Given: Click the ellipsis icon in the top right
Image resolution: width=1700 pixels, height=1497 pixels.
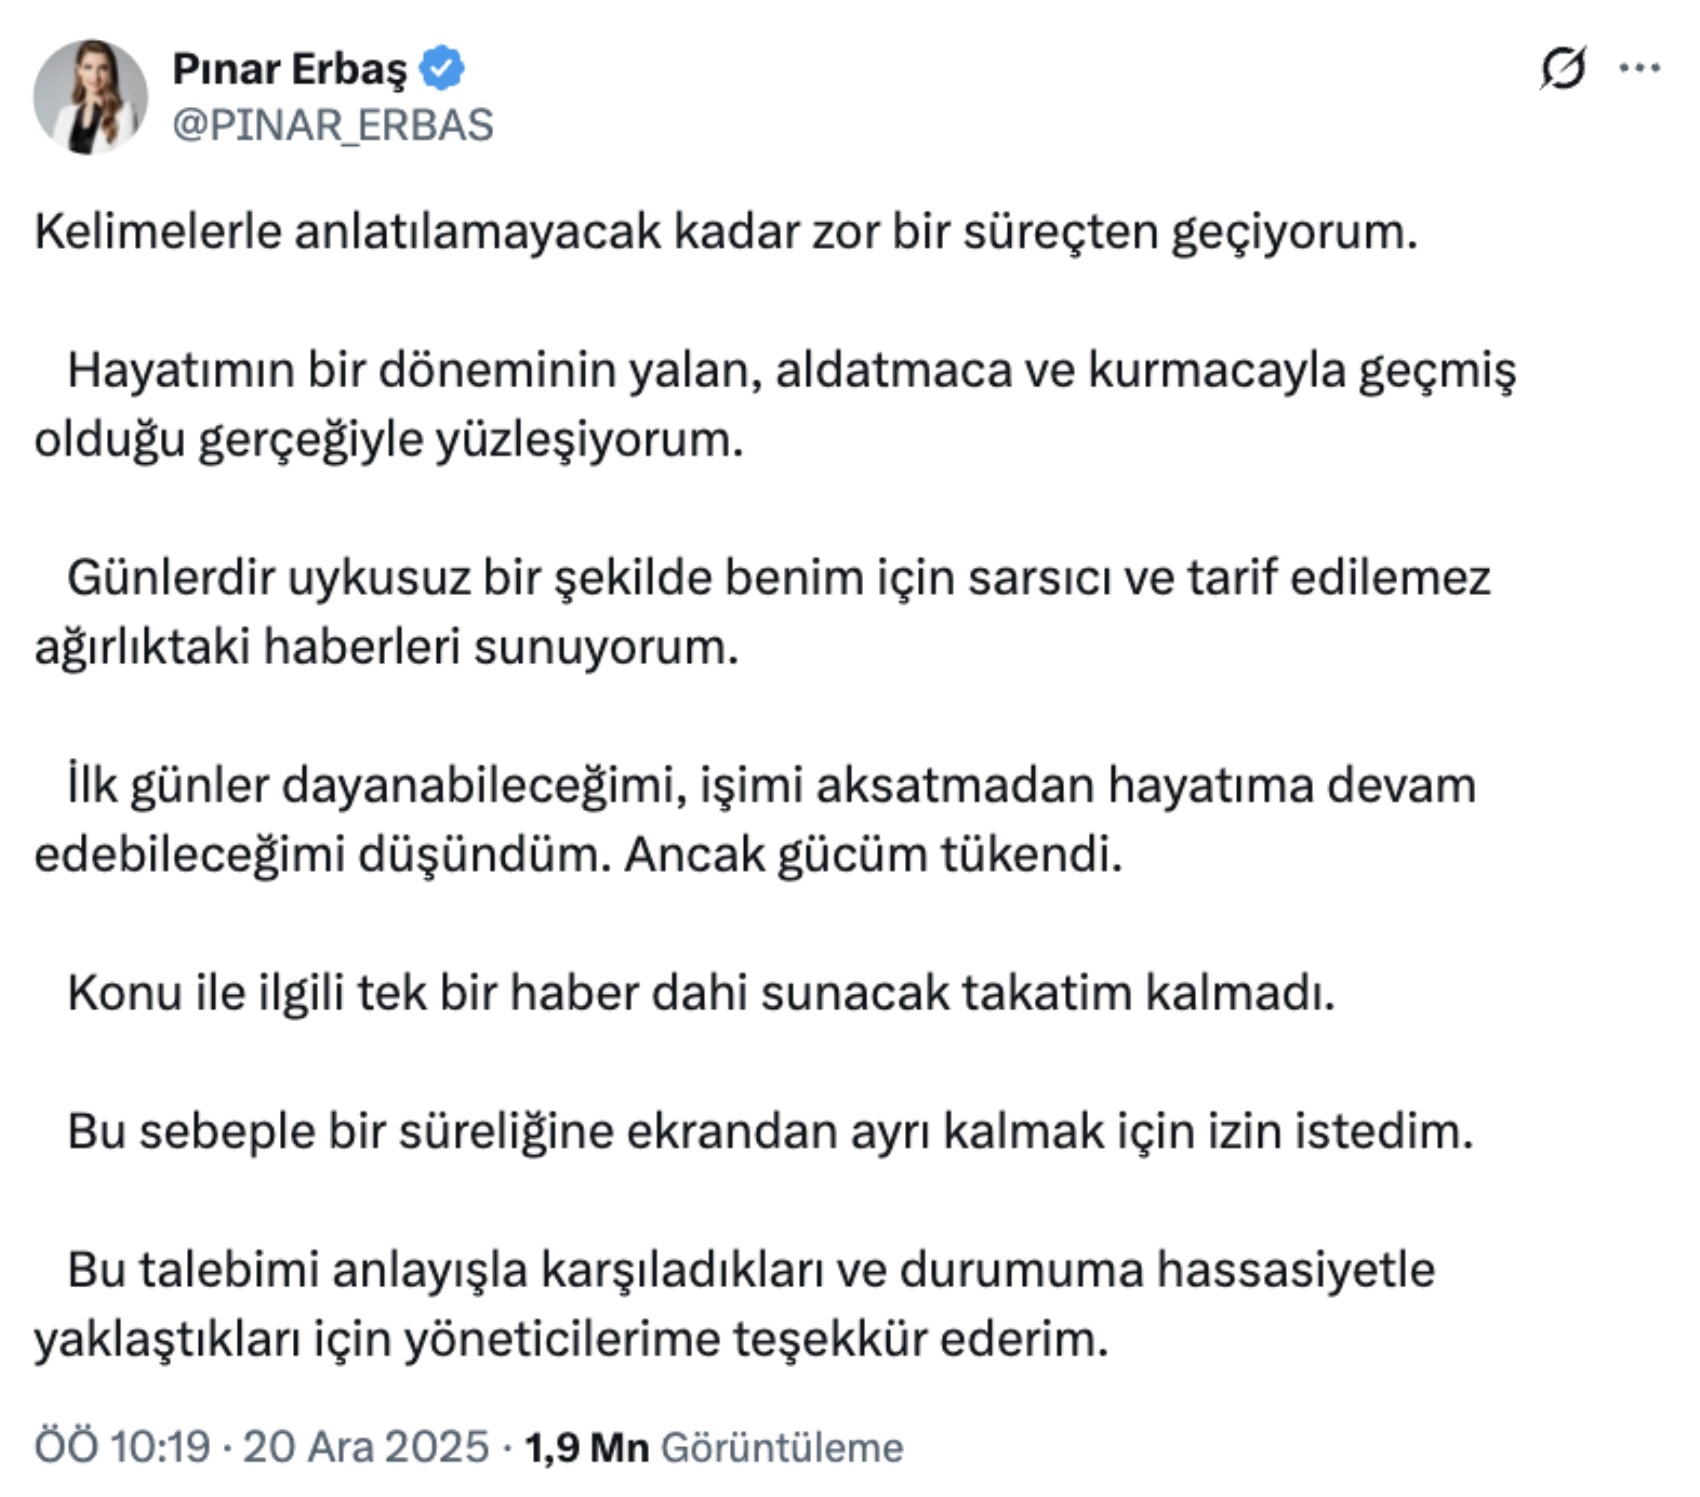Looking at the screenshot, I should point(1642,65).
